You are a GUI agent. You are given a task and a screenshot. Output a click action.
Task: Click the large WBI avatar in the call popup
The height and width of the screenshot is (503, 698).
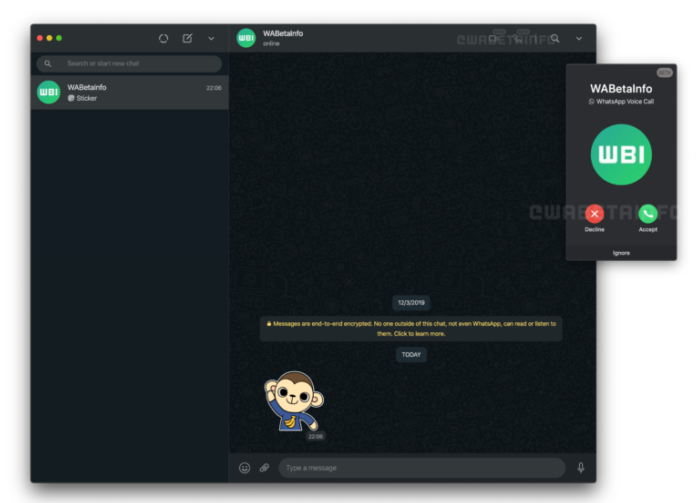tap(621, 154)
